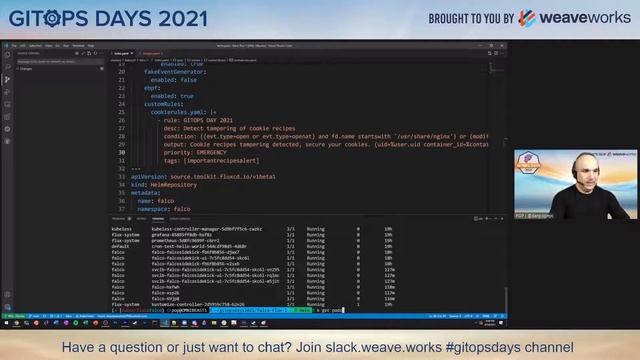The width and height of the screenshot is (640, 360).
Task: Click the commit message input field
Action: click(x=60, y=62)
